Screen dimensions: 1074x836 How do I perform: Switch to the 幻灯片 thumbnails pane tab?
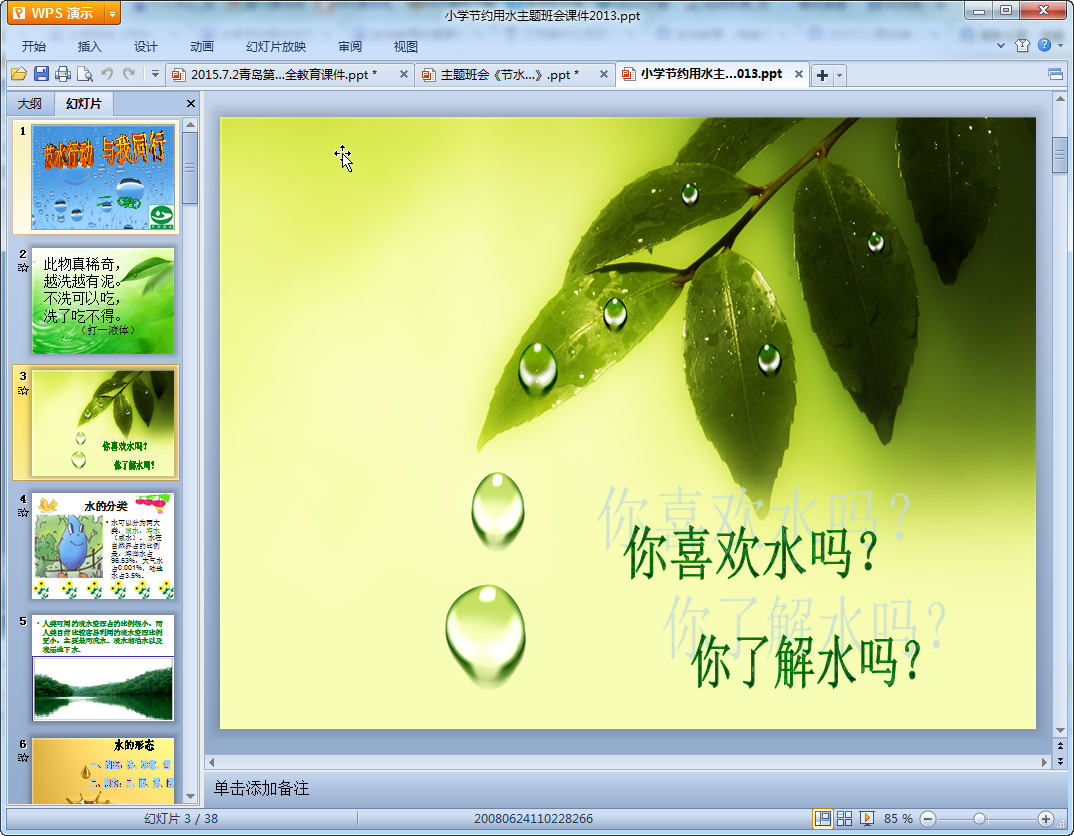84,103
